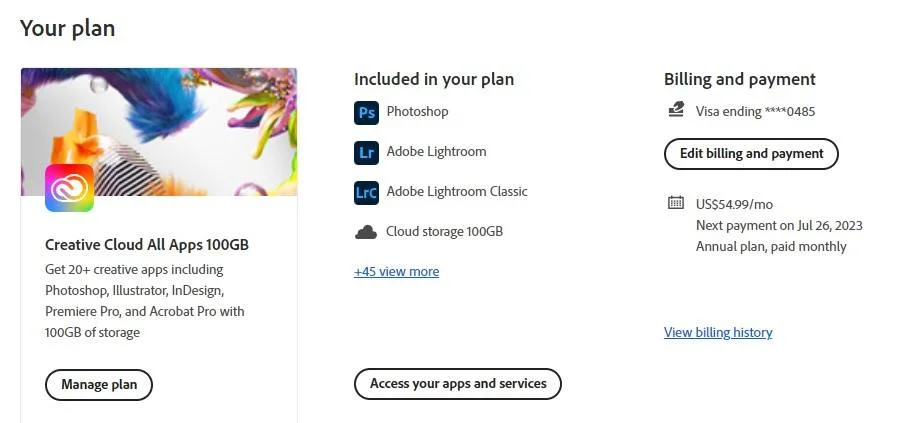Screen dimensions: 911x423
Task: Click the colorful plan banner image
Action: pyautogui.click(x=159, y=132)
